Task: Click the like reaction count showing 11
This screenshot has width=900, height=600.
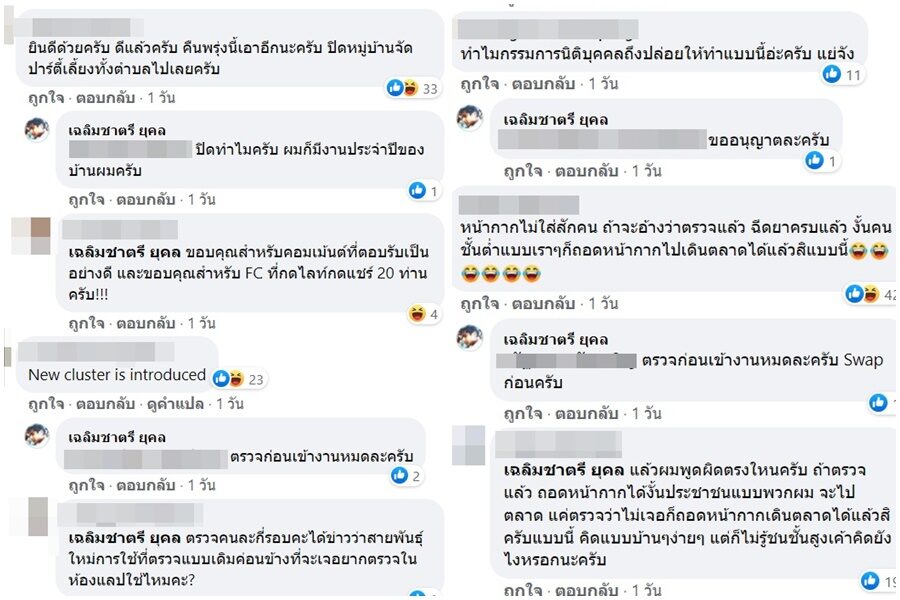Action: pos(842,74)
